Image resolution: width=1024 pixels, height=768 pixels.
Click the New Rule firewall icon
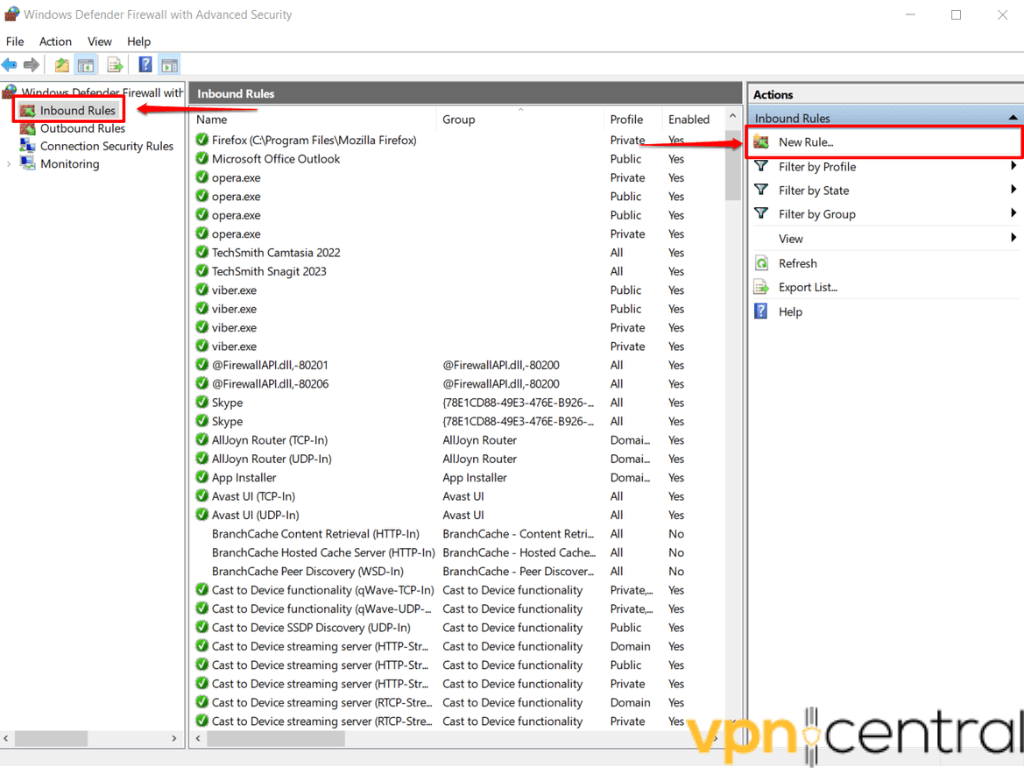[761, 142]
